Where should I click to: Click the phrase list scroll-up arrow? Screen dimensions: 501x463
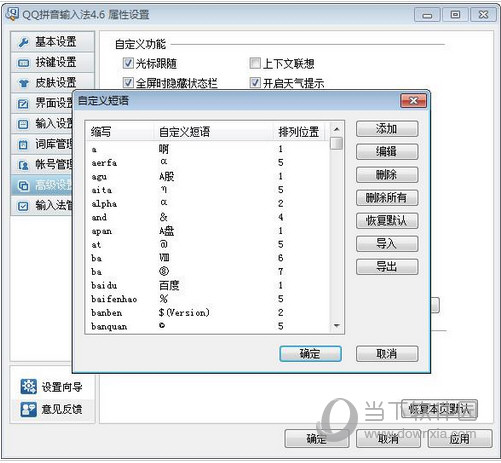[x=337, y=129]
